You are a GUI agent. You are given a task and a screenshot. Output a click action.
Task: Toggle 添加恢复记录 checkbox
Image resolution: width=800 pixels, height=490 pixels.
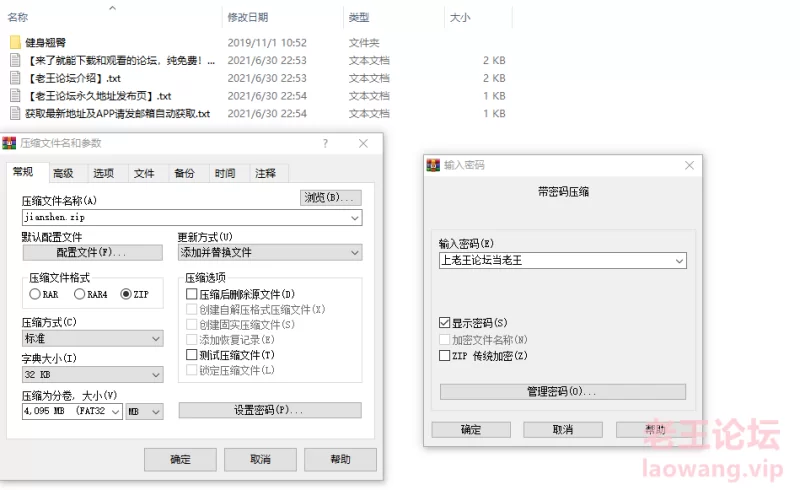[191, 339]
